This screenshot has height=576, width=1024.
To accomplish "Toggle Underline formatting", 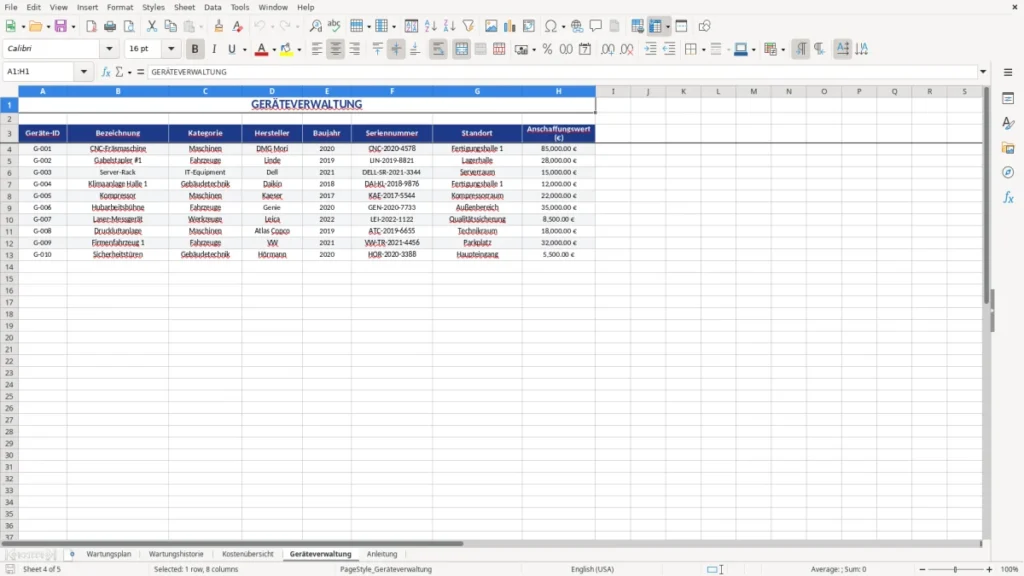I will tap(232, 49).
